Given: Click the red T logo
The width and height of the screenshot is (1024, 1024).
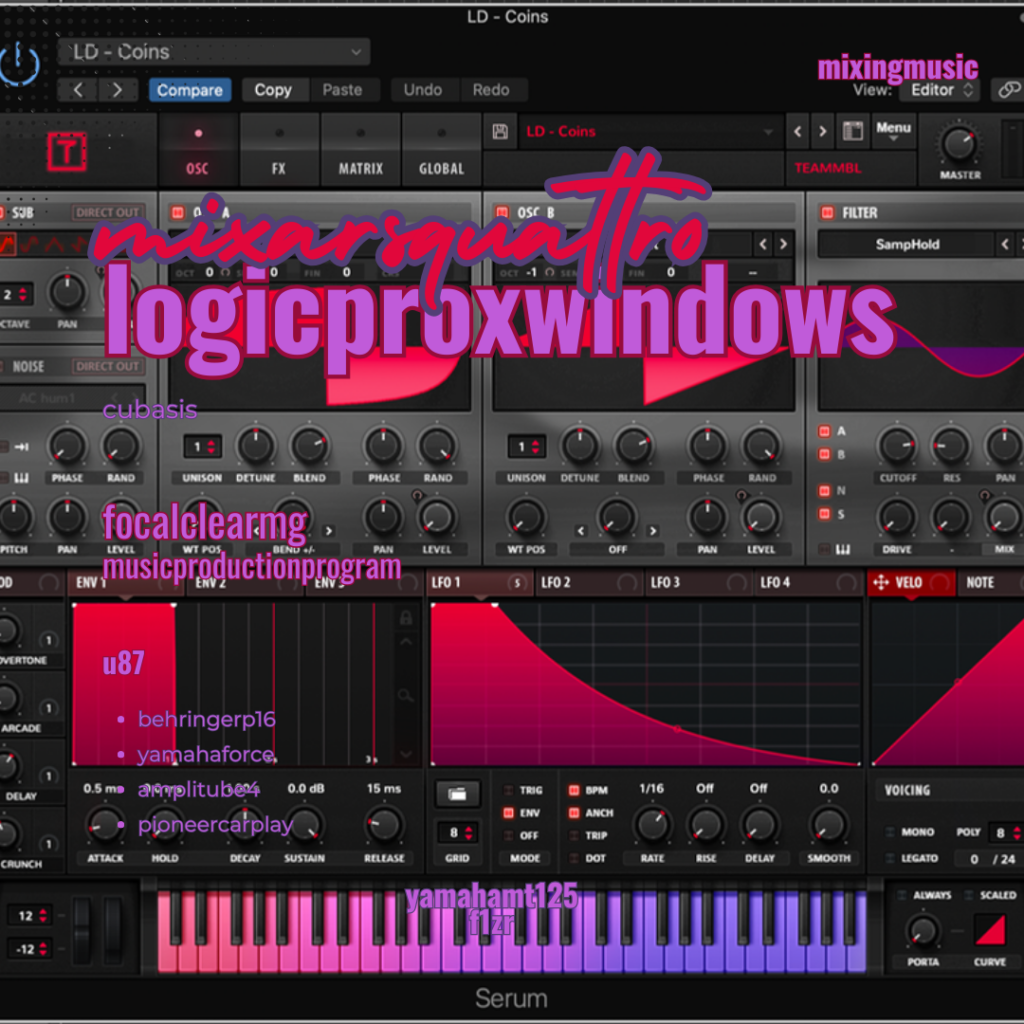Looking at the screenshot, I should click(x=67, y=152).
